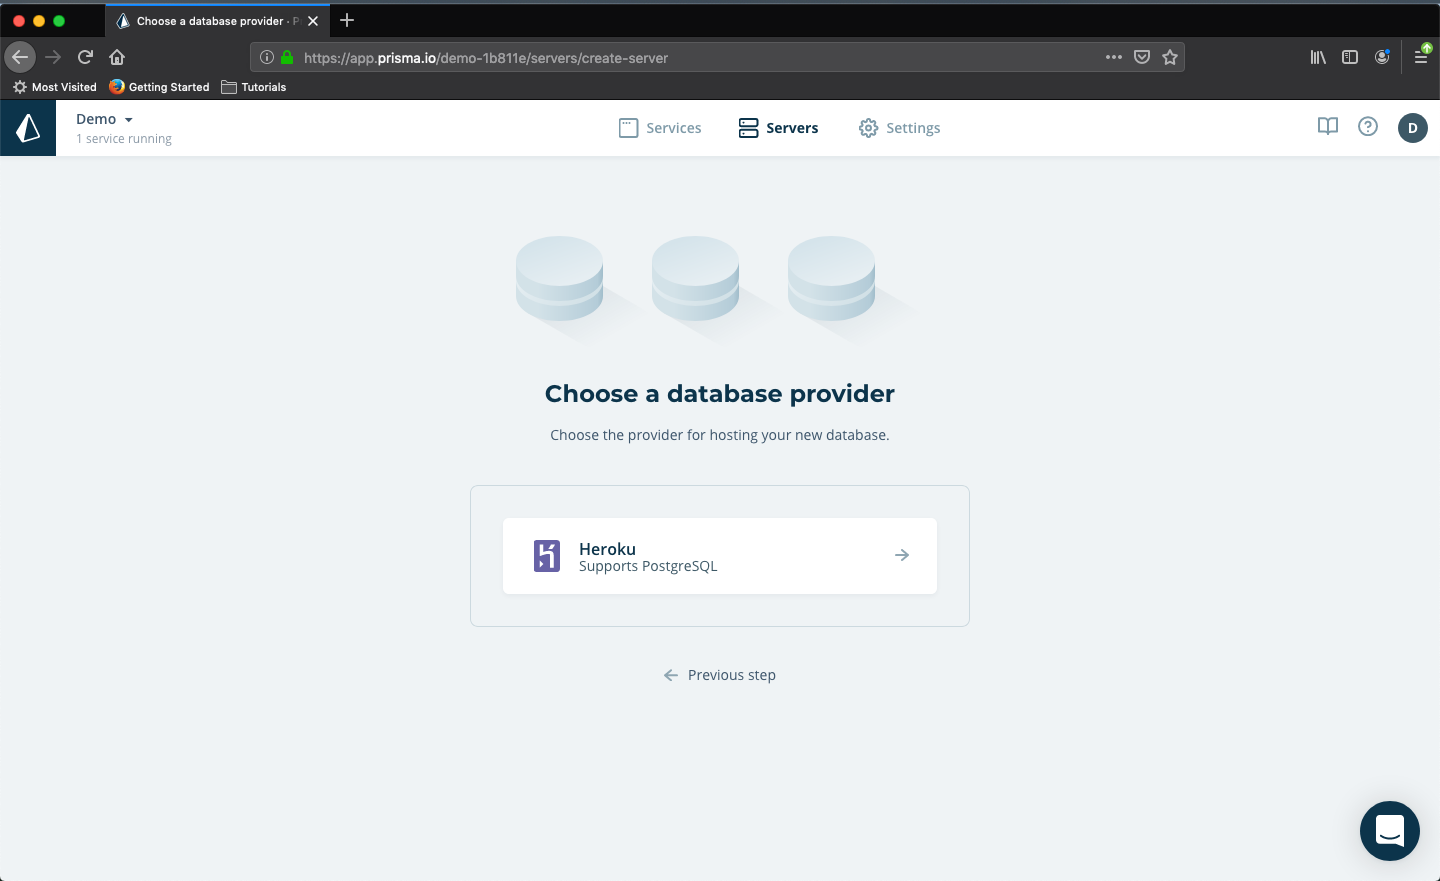Viewport: 1440px width, 881px height.
Task: Open the Settings tab
Action: tap(899, 128)
